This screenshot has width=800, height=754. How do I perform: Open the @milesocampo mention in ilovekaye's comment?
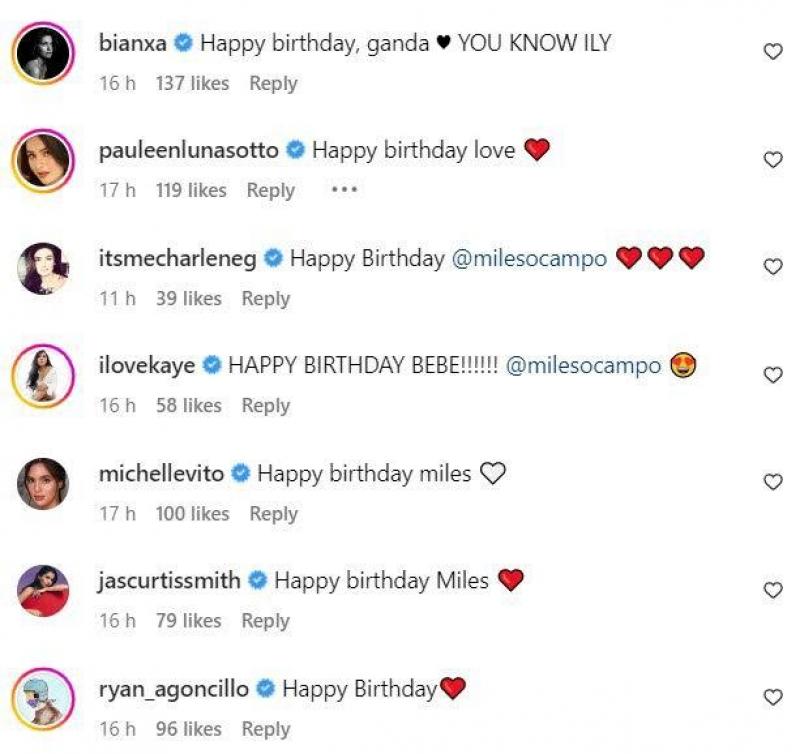click(583, 366)
